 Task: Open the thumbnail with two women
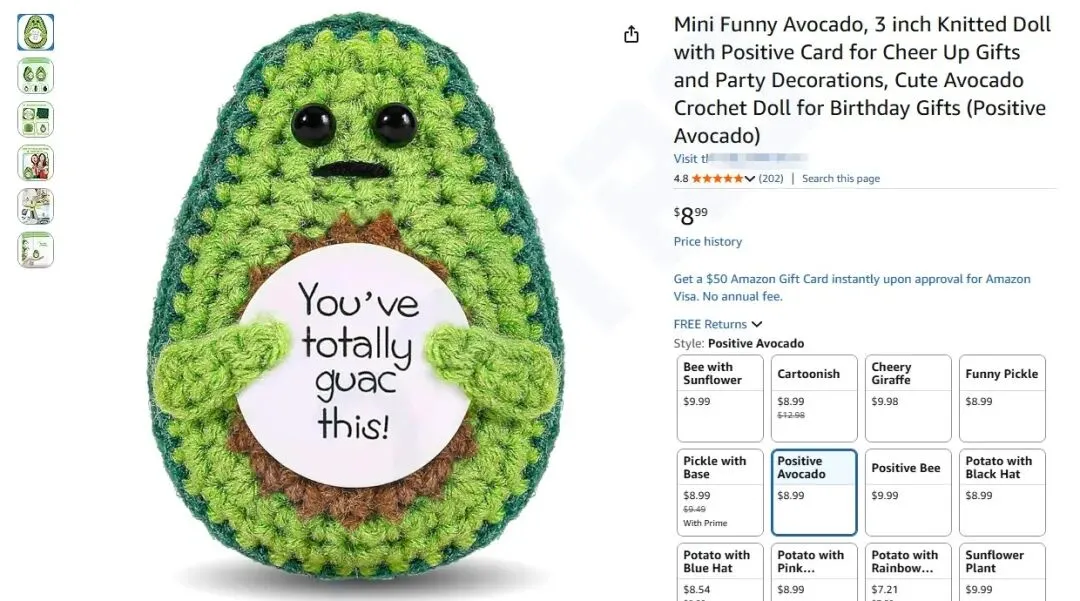click(36, 163)
